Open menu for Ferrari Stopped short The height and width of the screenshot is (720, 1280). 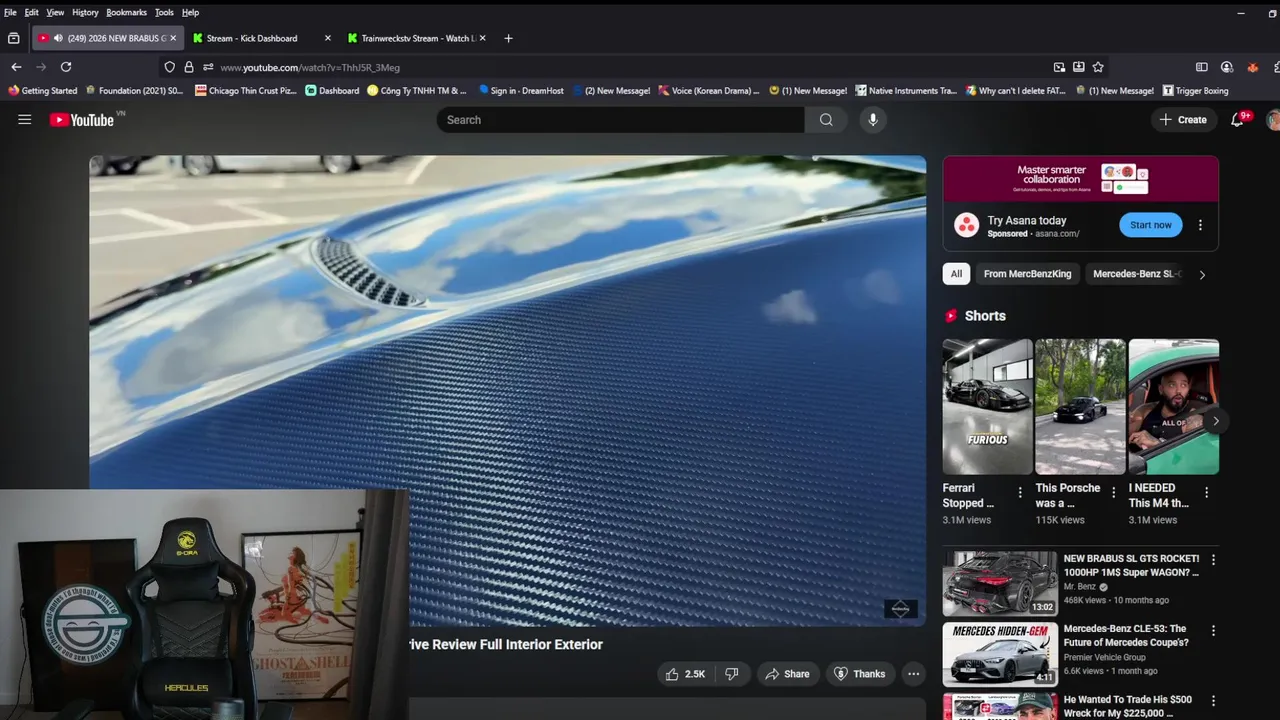(x=1020, y=492)
